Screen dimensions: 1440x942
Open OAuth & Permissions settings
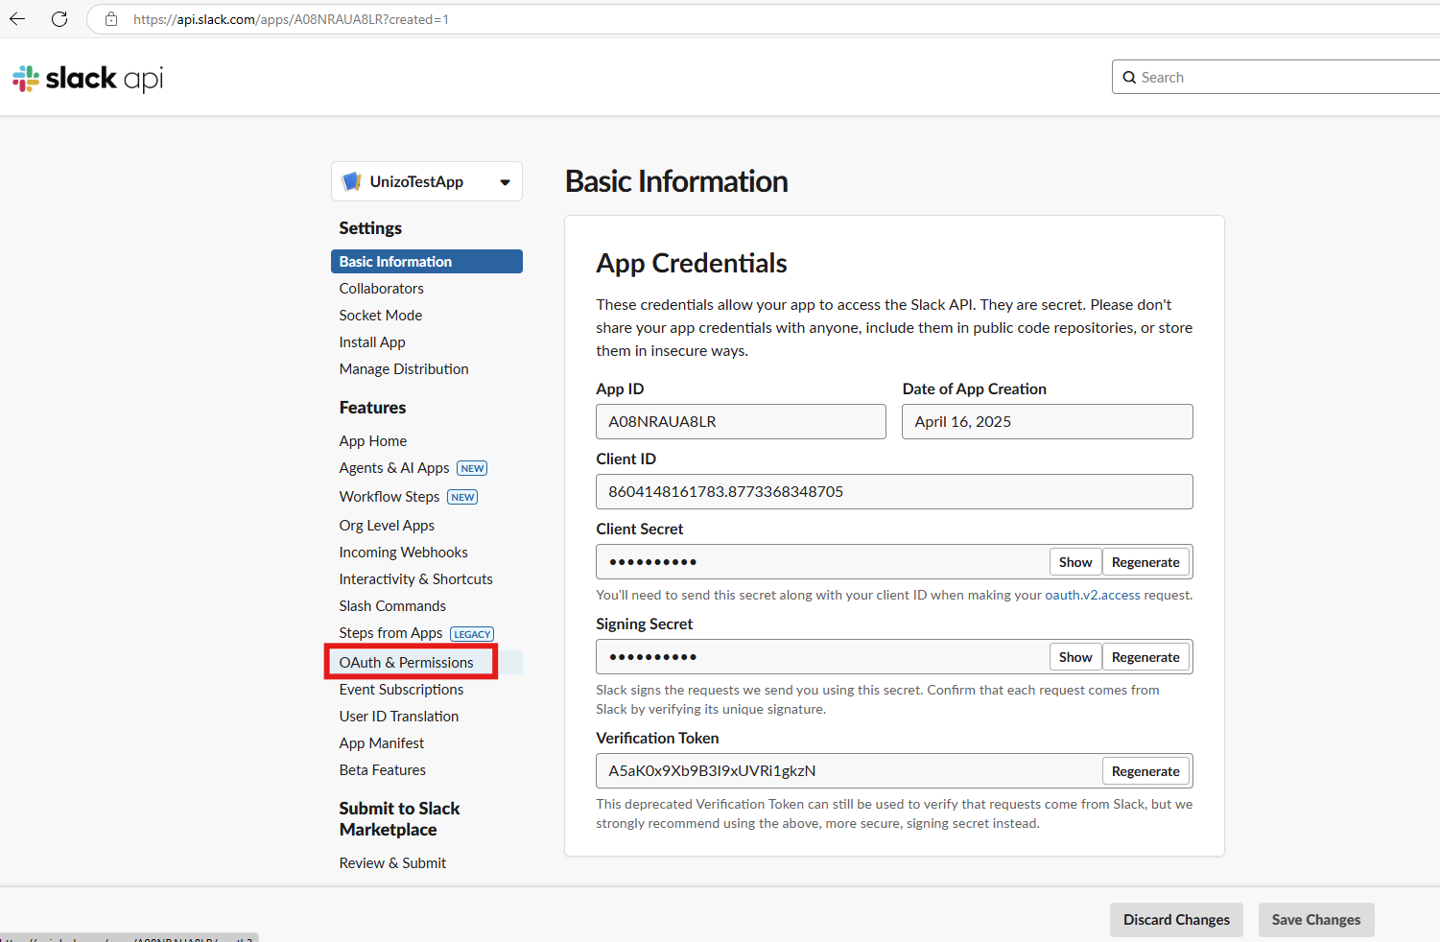406,662
